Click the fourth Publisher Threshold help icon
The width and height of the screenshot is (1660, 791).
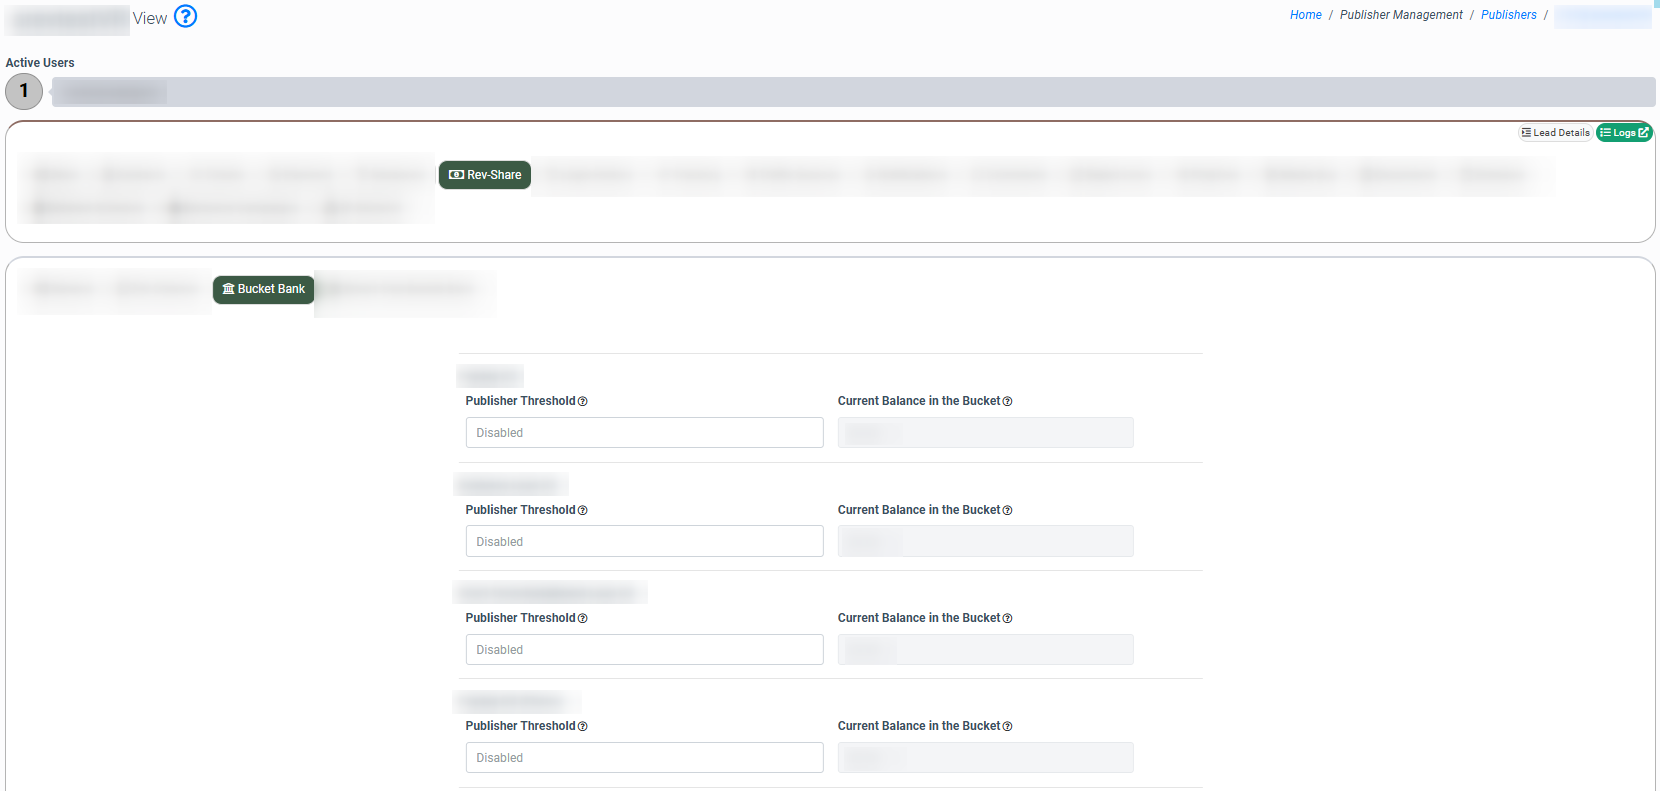(583, 727)
